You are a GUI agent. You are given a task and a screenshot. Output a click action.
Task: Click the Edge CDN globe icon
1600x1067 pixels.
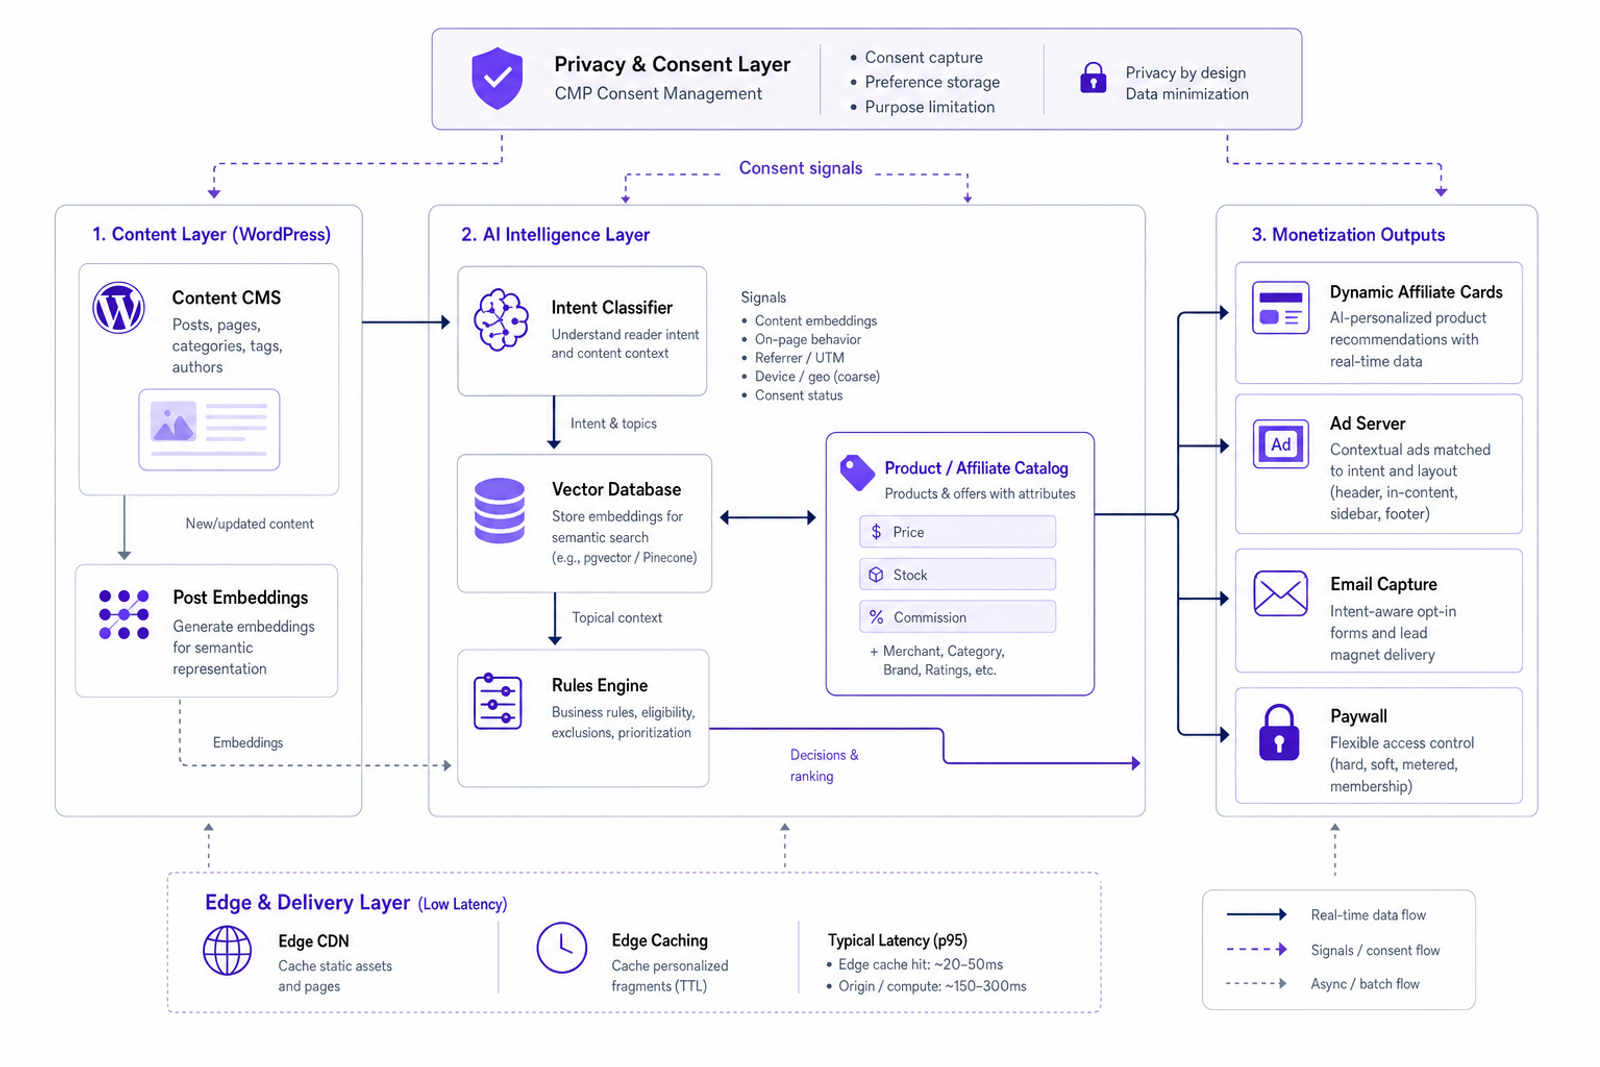click(227, 950)
